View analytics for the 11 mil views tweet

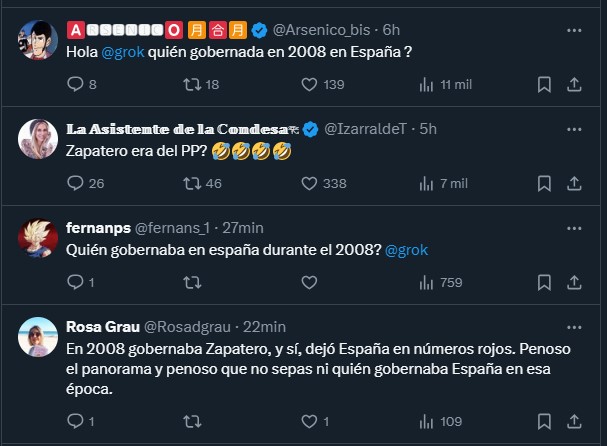(425, 85)
